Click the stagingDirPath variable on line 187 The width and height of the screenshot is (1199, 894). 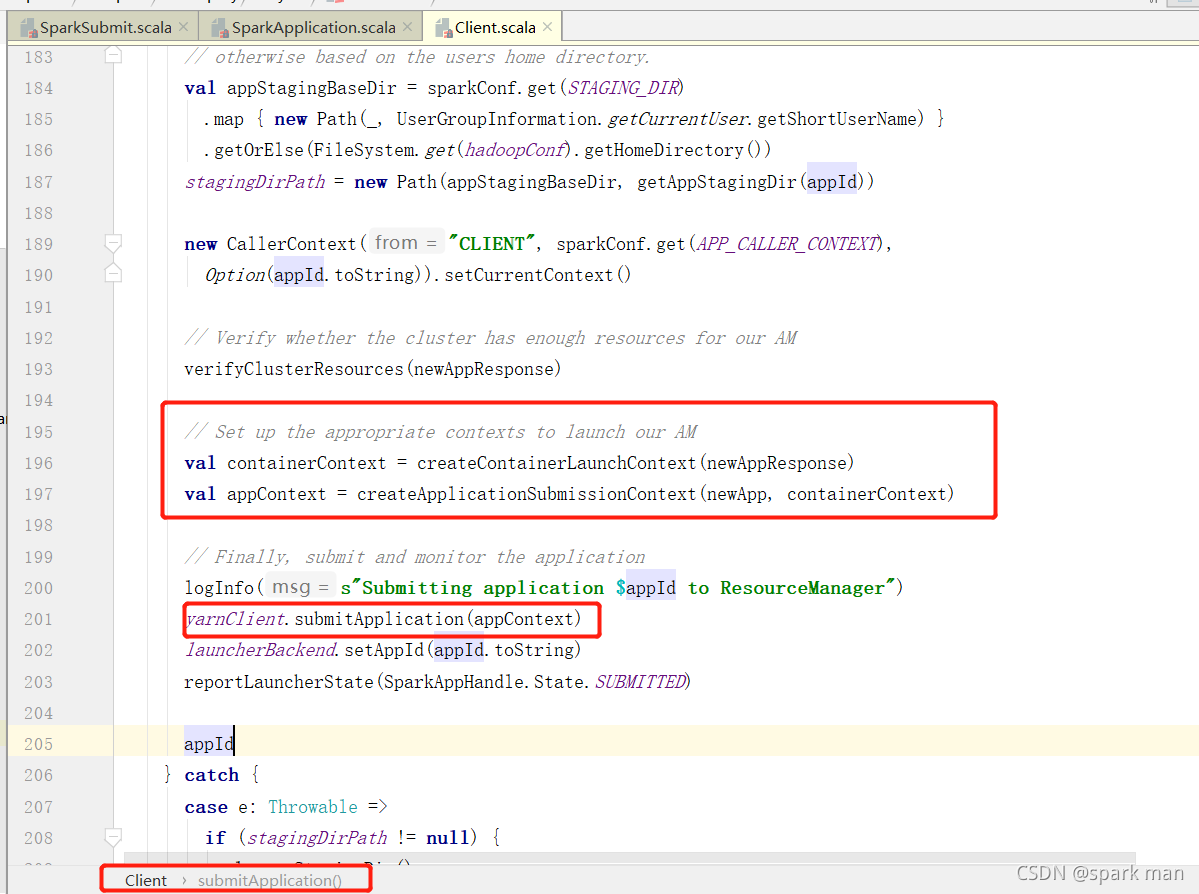pyautogui.click(x=255, y=182)
